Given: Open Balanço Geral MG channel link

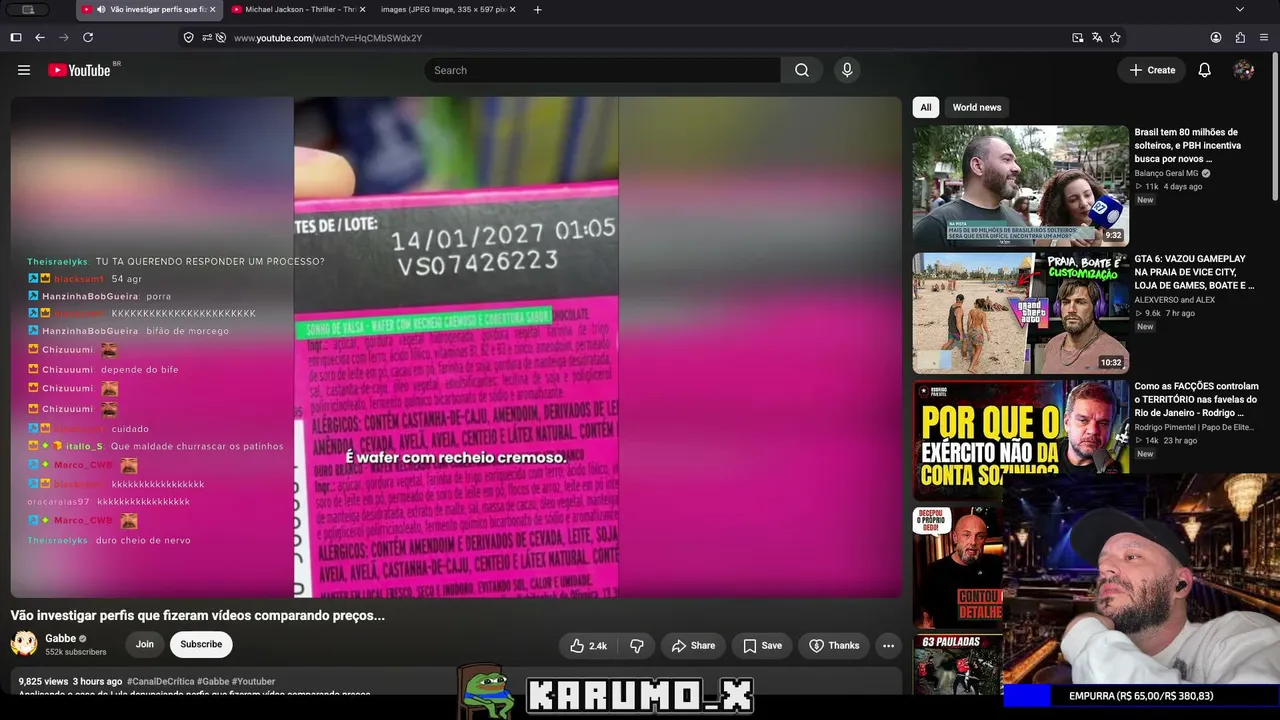Looking at the screenshot, I should tap(1166, 173).
